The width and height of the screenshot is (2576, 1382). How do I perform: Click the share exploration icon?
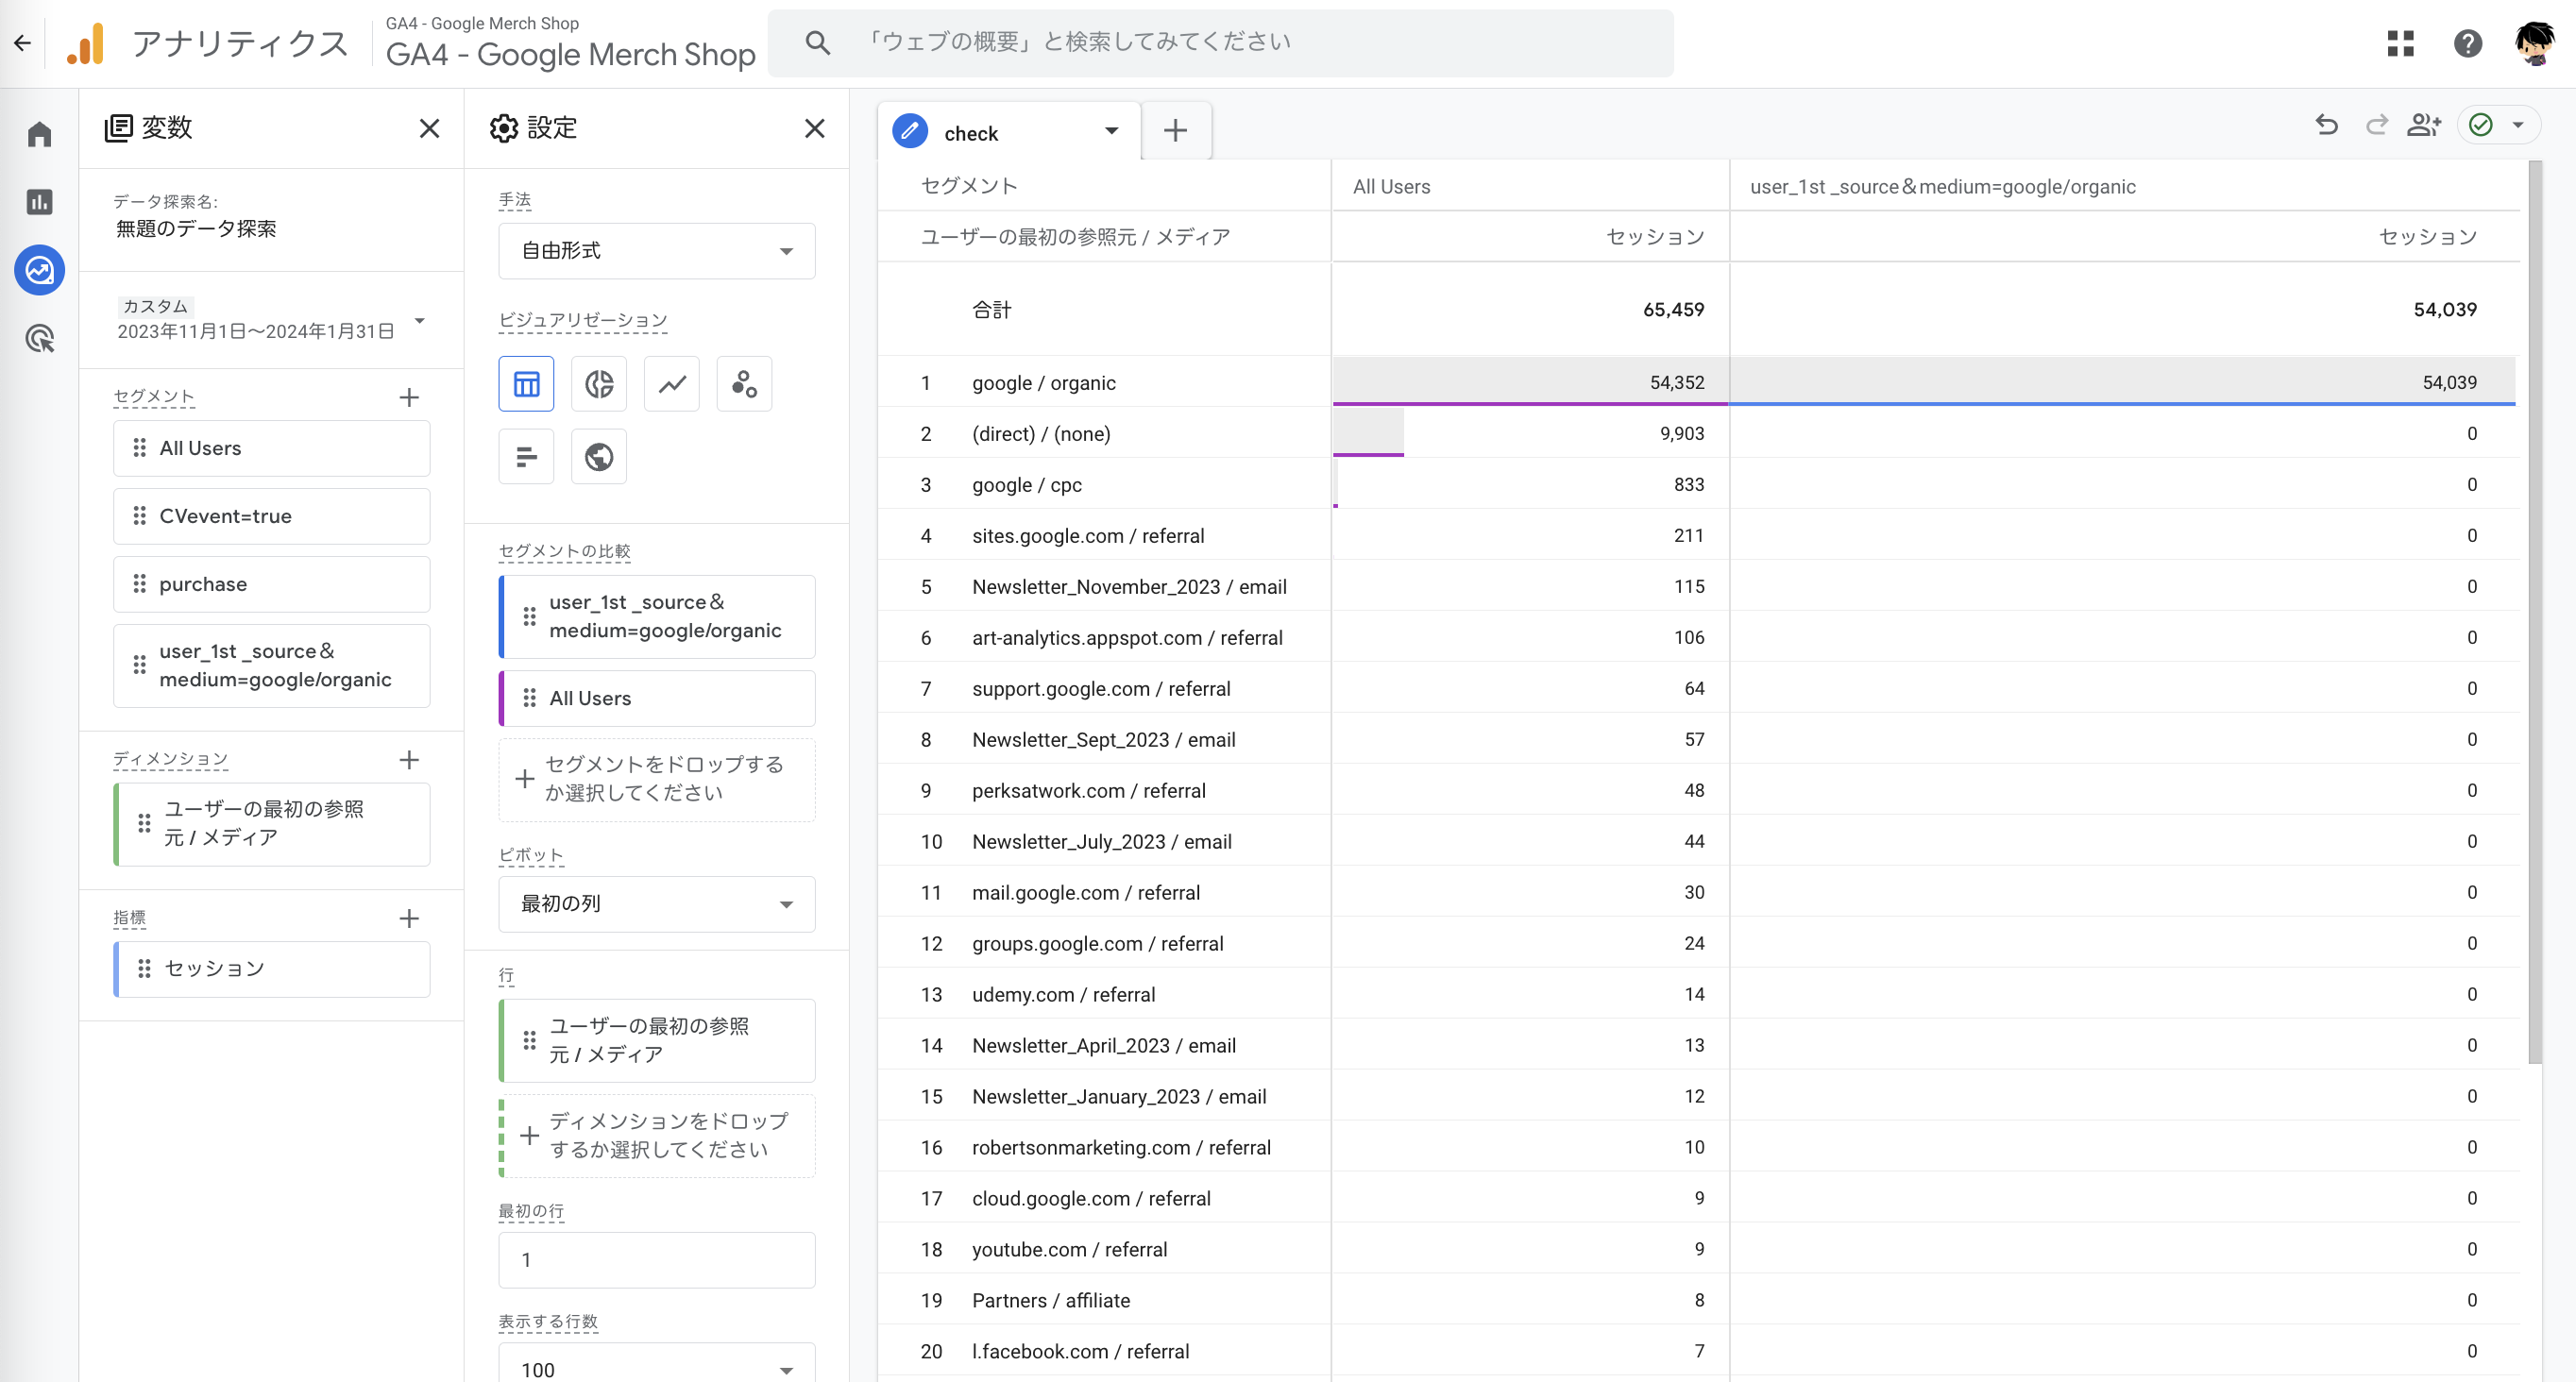(x=2425, y=125)
